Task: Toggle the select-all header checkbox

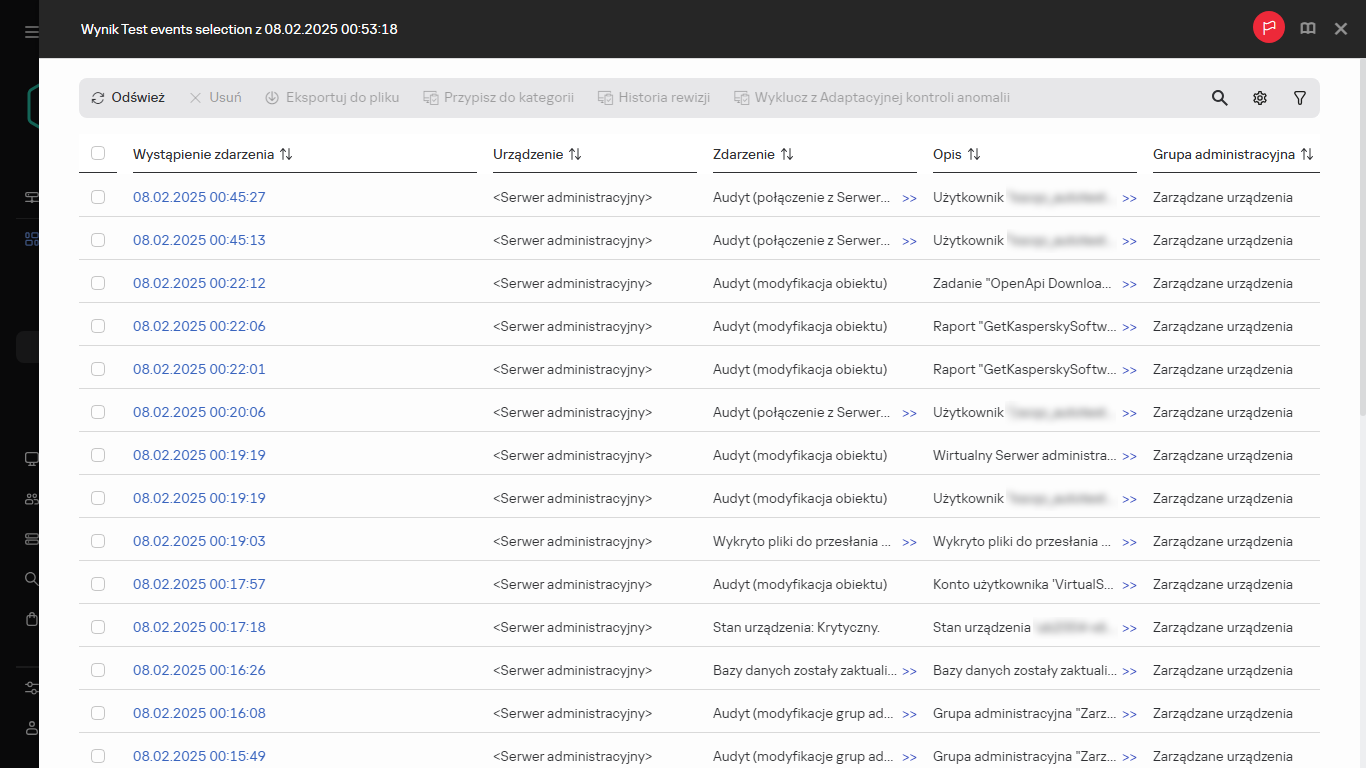Action: [98, 153]
